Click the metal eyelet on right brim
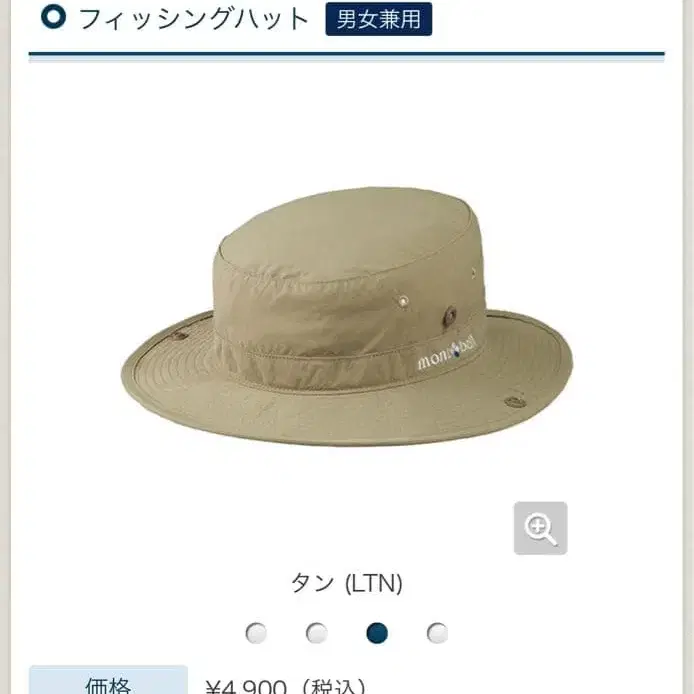Image resolution: width=694 pixels, height=694 pixels. pyautogui.click(x=515, y=402)
